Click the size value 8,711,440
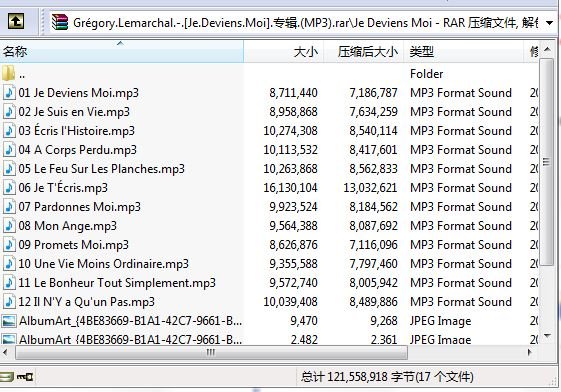Screen dimensions: 561x392 tap(293, 93)
